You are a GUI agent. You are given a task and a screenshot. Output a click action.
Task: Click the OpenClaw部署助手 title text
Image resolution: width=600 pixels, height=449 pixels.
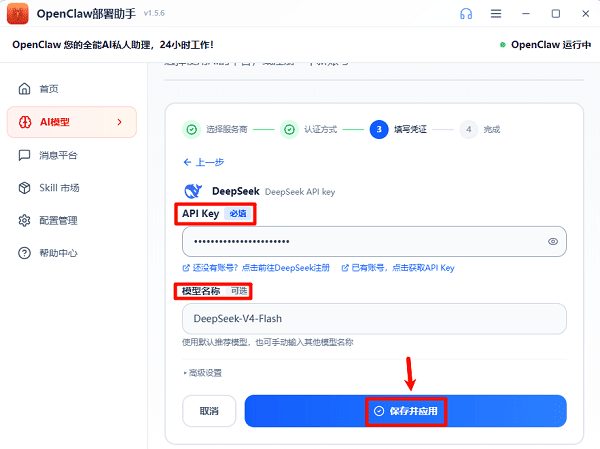click(86, 13)
